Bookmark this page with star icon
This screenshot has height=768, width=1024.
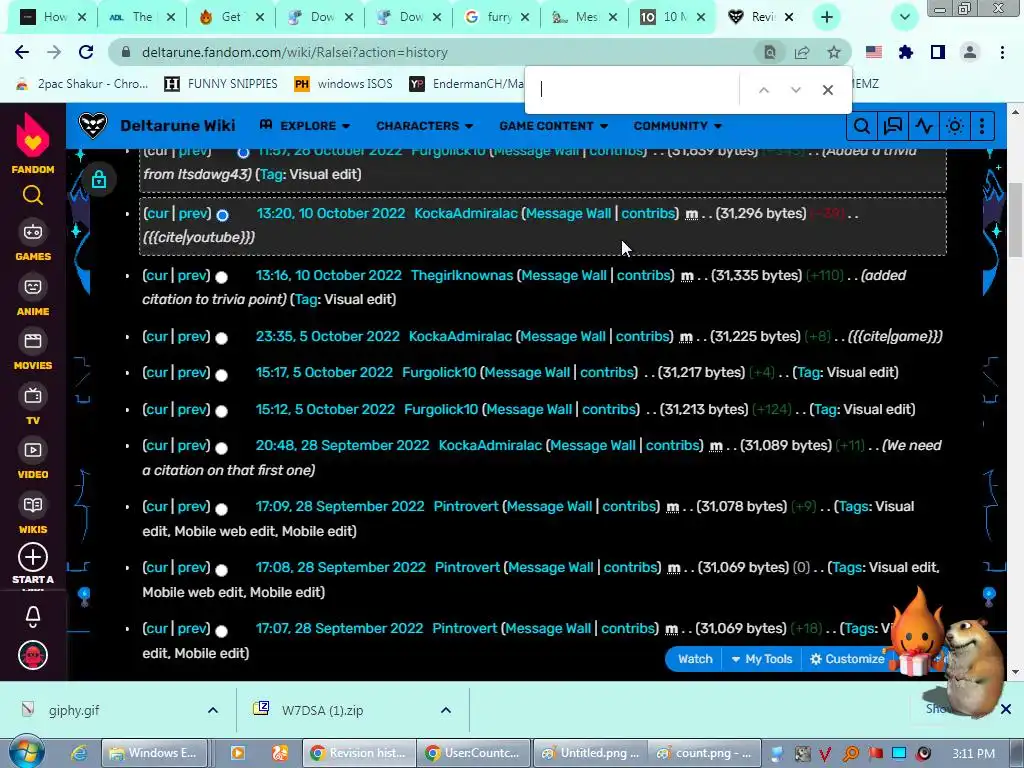(834, 52)
